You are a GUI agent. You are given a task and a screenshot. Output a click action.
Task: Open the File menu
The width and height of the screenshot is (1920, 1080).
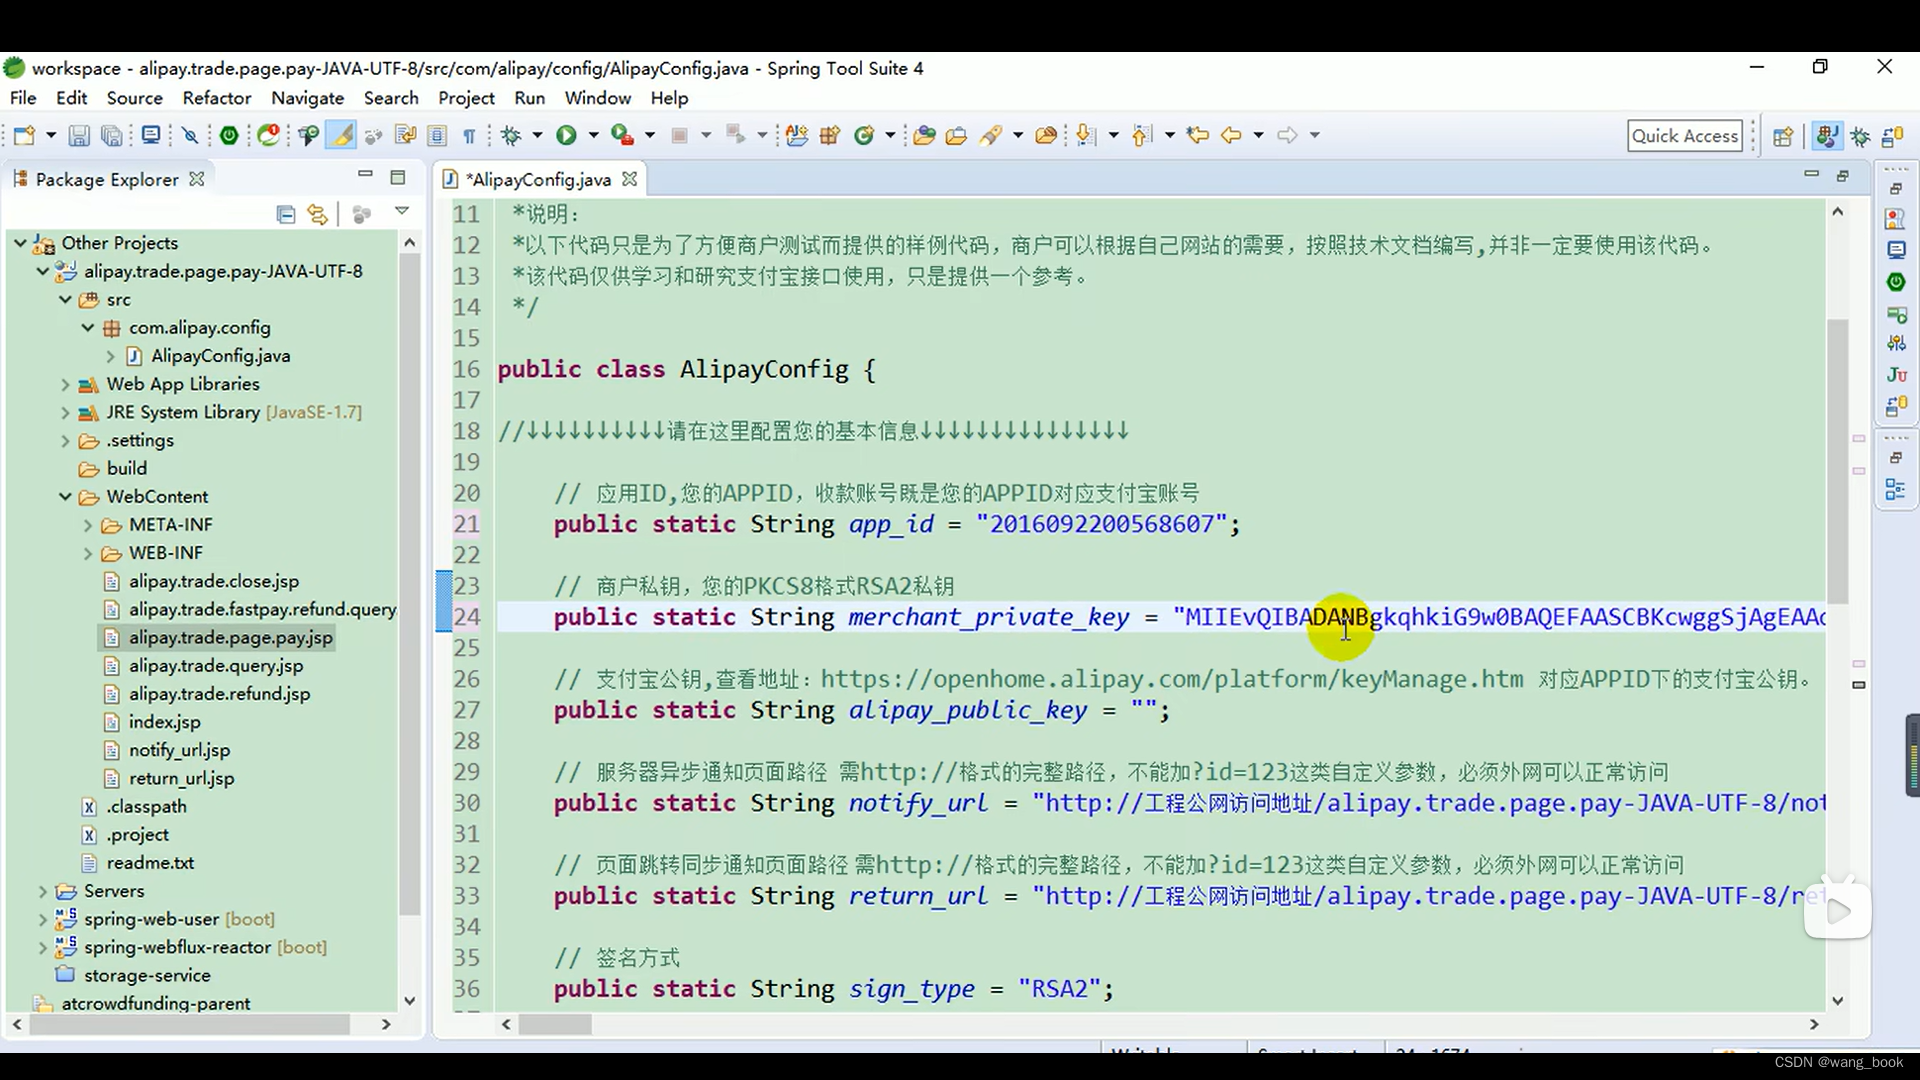pos(23,98)
